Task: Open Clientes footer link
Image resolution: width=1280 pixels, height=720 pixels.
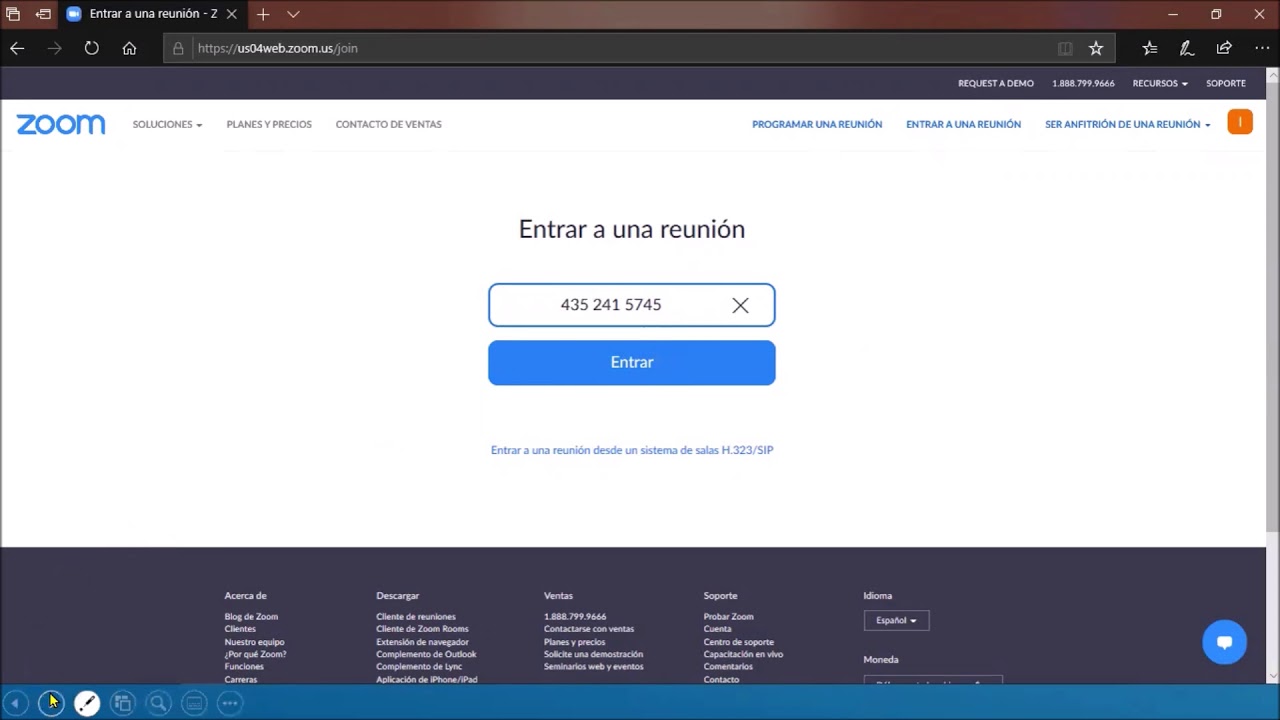Action: [x=240, y=629]
